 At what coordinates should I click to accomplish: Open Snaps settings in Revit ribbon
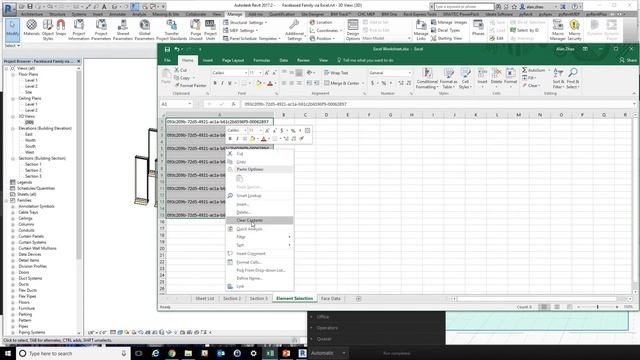pyautogui.click(x=61, y=28)
